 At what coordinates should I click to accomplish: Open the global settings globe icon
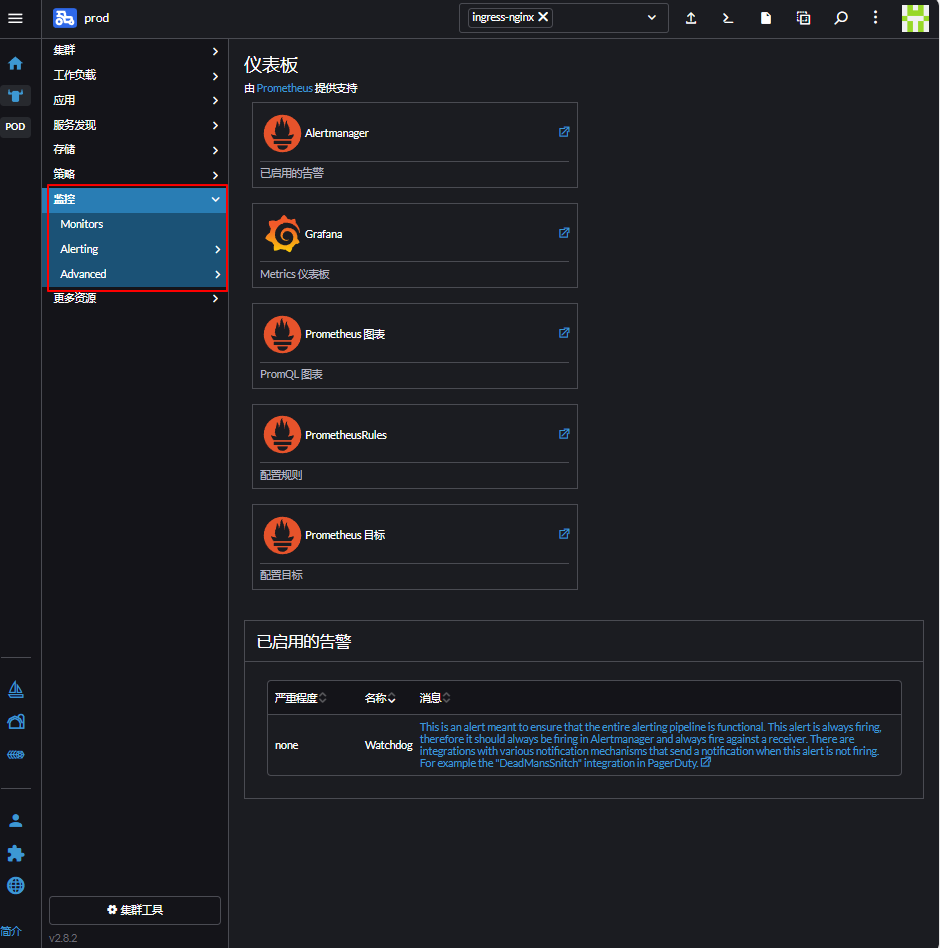pos(16,886)
